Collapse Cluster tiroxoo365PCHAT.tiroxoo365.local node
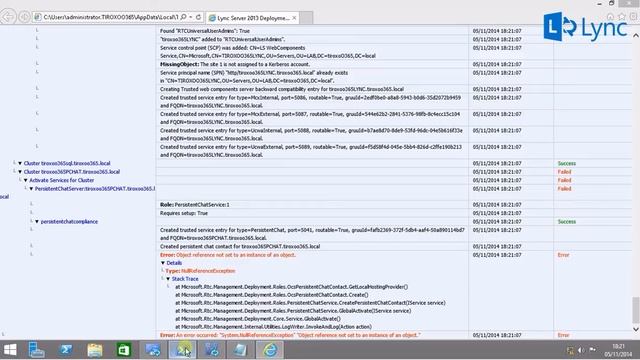This screenshot has height=360, width=640. pyautogui.click(x=20, y=172)
